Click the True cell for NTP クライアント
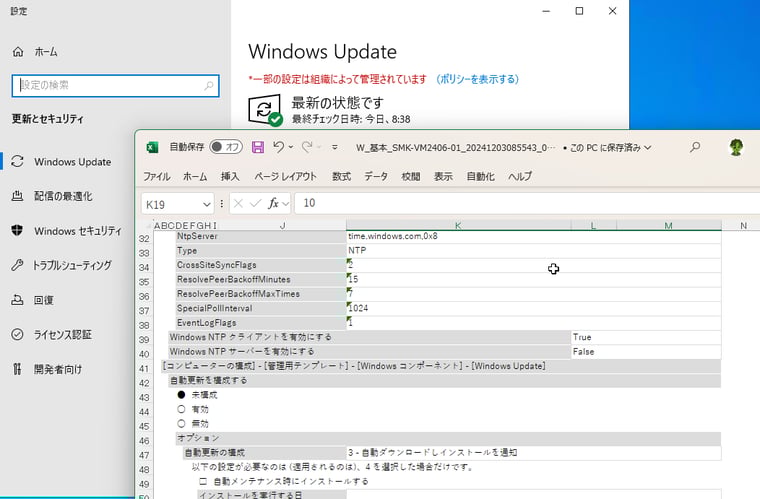The image size is (760, 499). [646, 337]
